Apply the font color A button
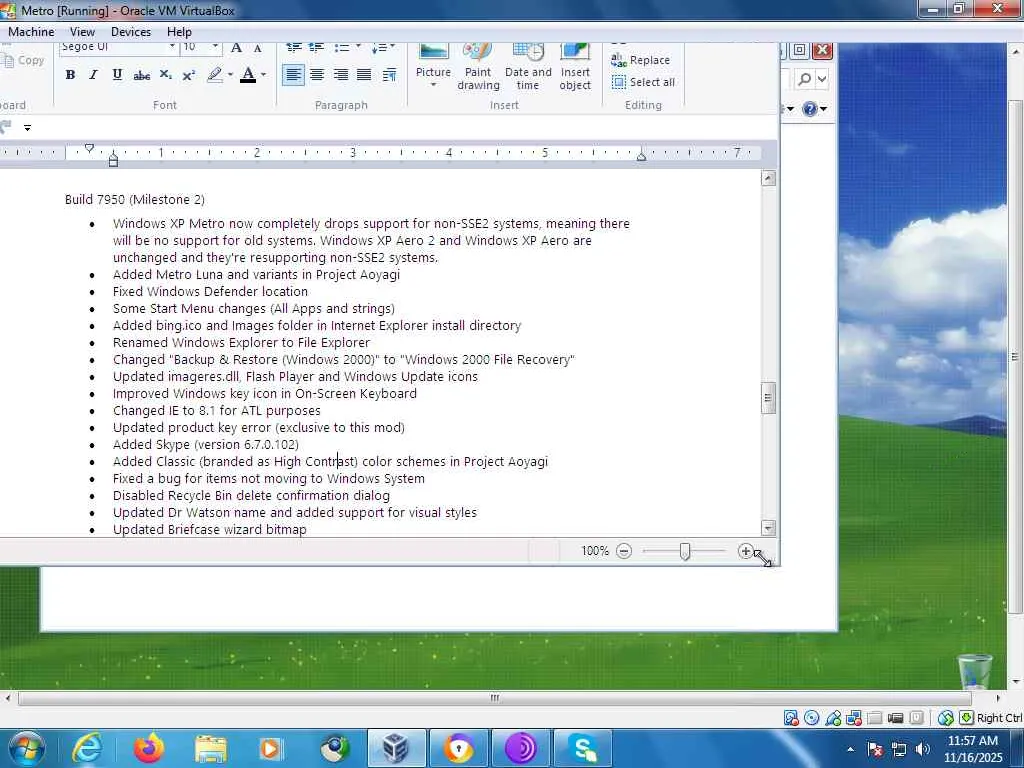The width and height of the screenshot is (1024, 768). (248, 75)
